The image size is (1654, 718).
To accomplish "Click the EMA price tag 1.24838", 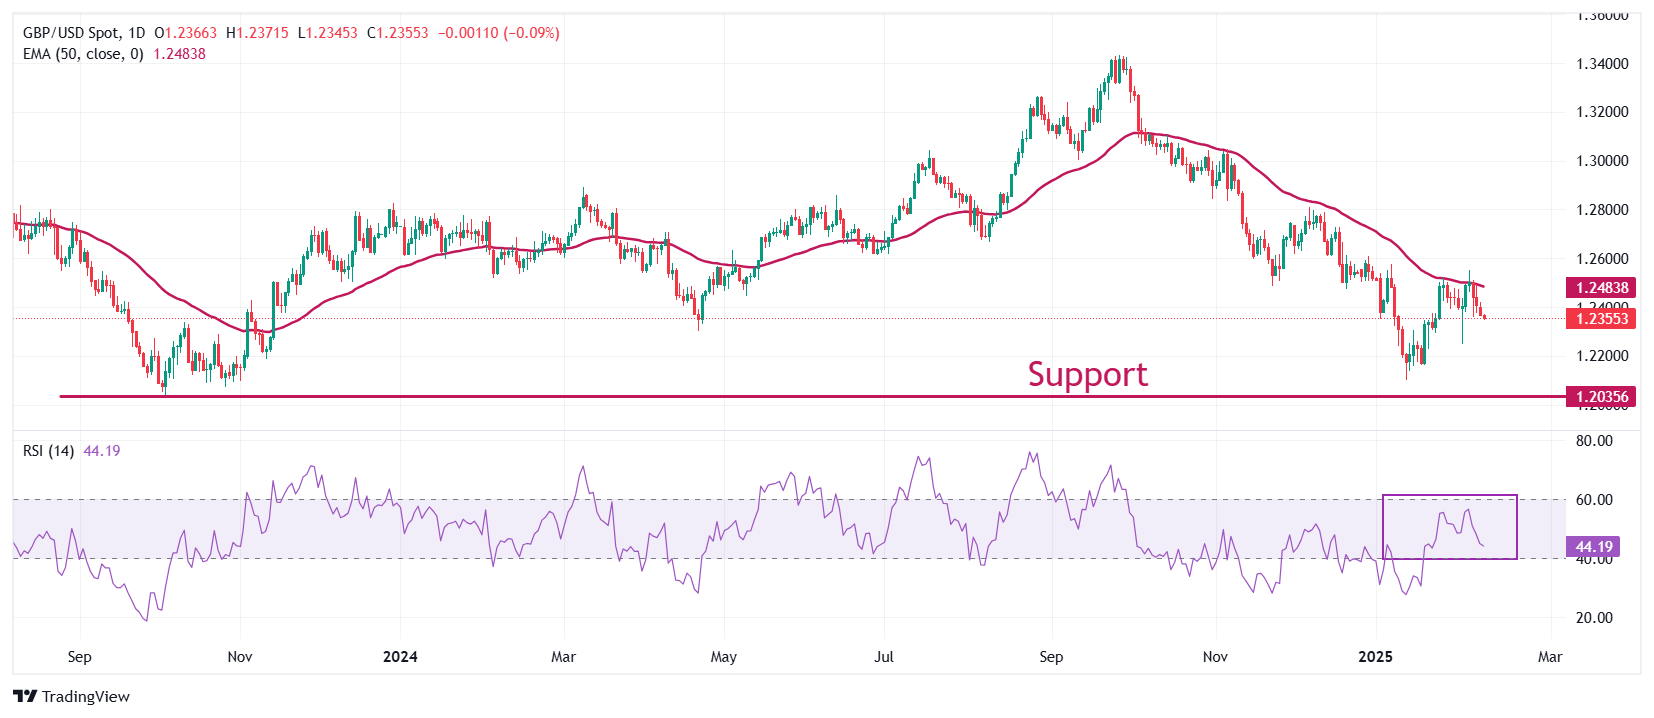I will click(x=1601, y=287).
